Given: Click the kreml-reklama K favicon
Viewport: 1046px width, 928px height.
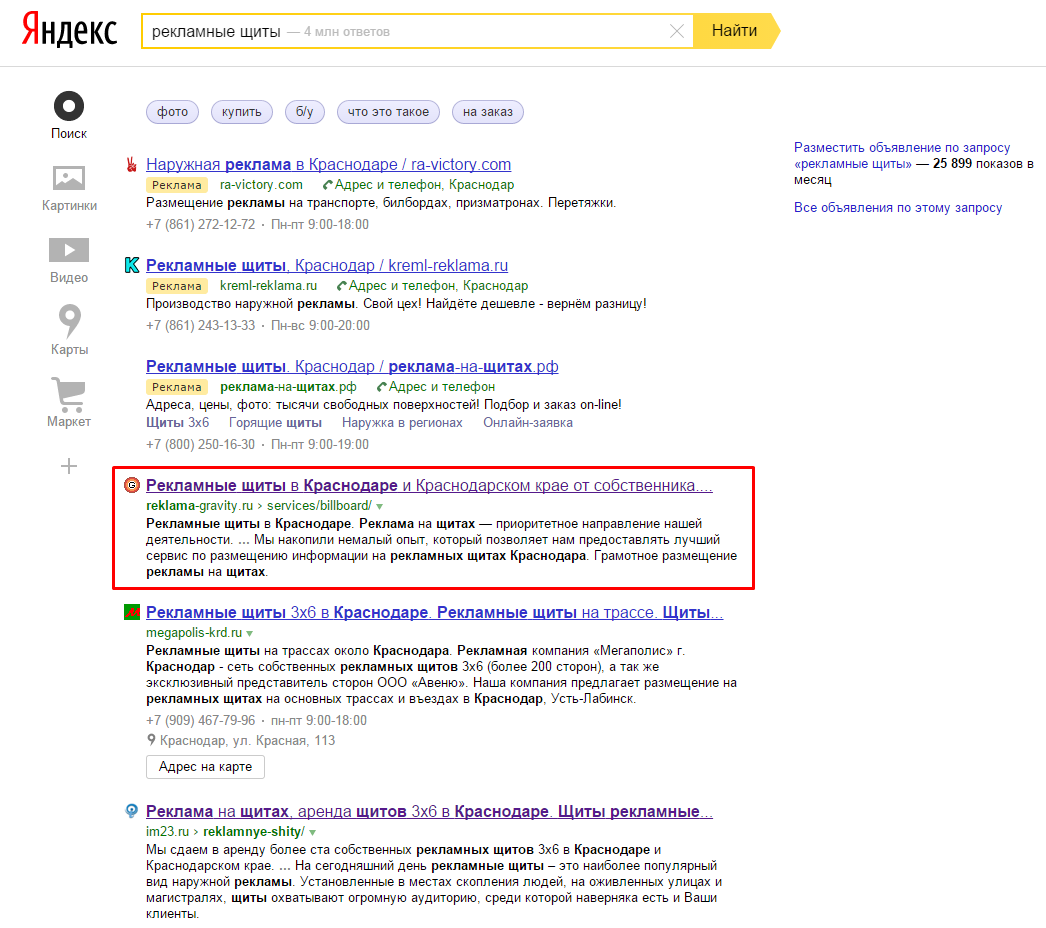Looking at the screenshot, I should pos(132,265).
